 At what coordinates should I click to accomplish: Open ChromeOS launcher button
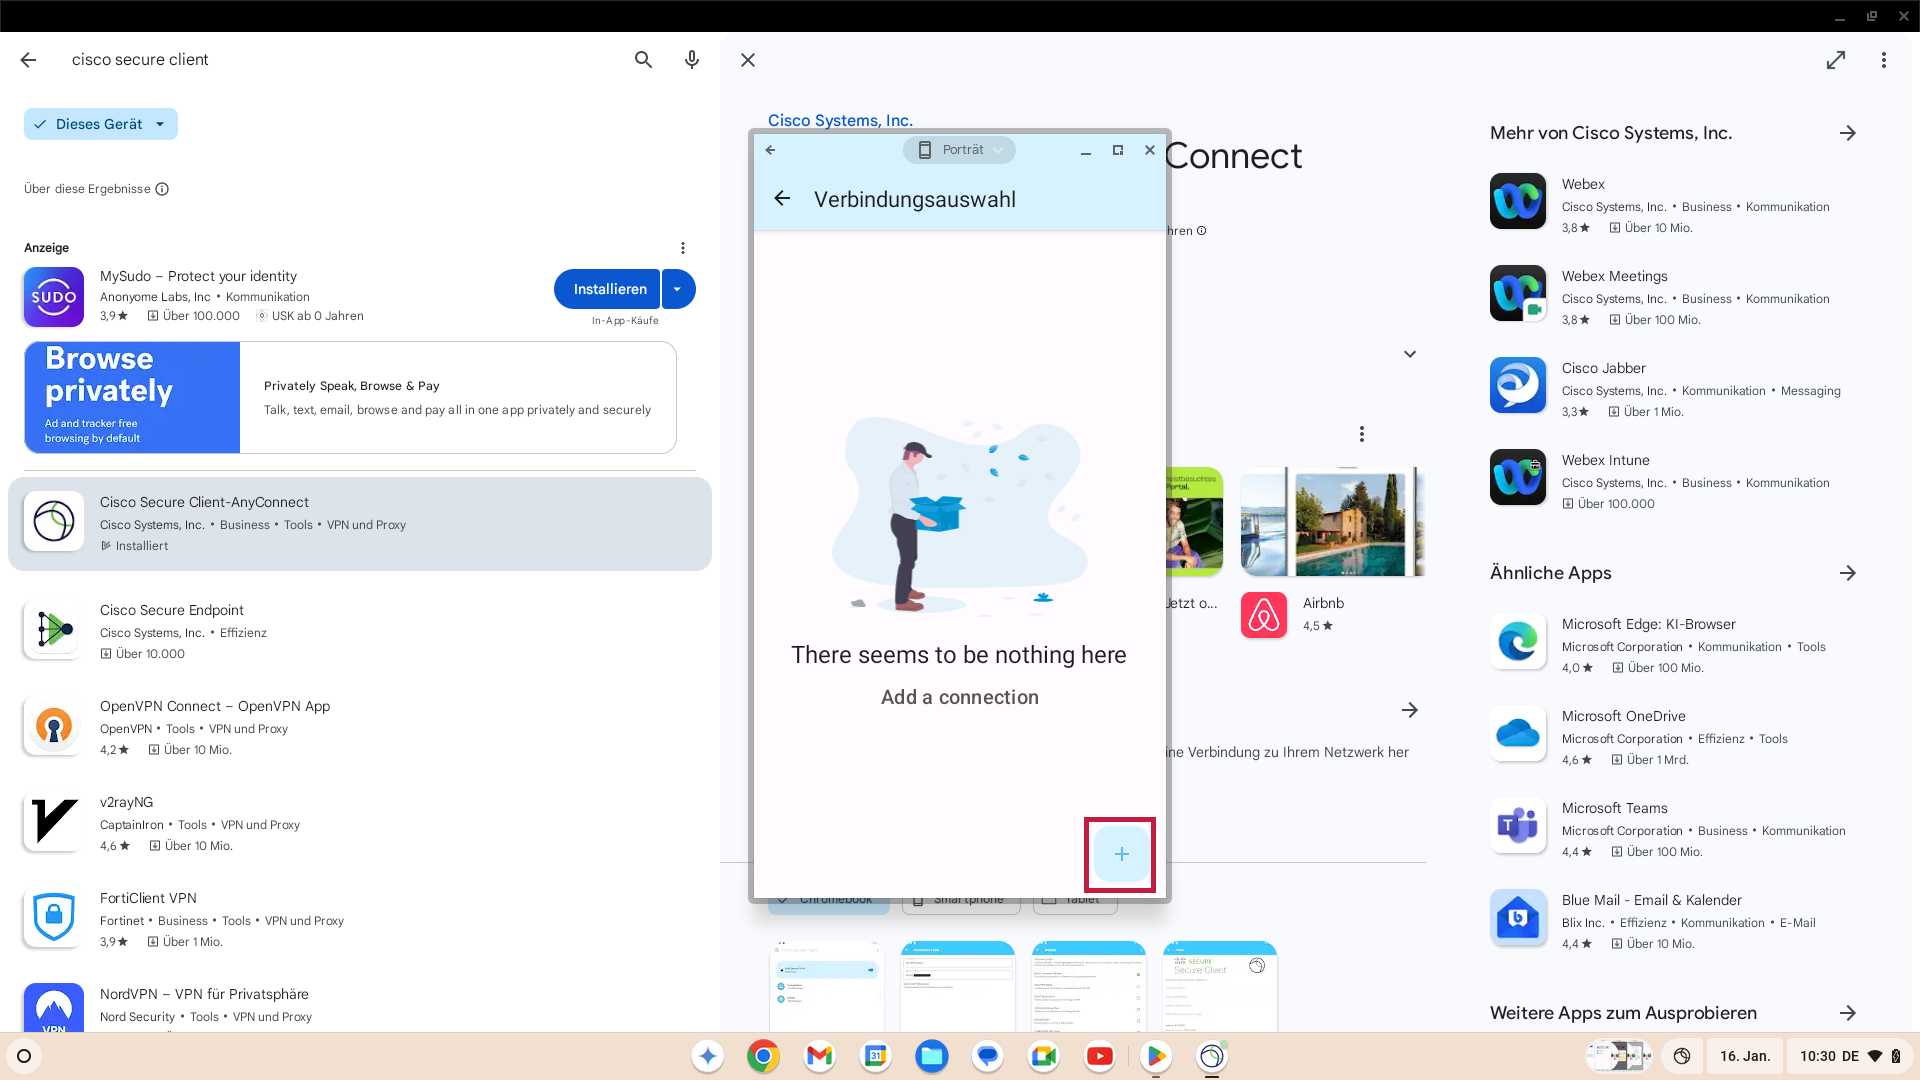coord(24,1056)
